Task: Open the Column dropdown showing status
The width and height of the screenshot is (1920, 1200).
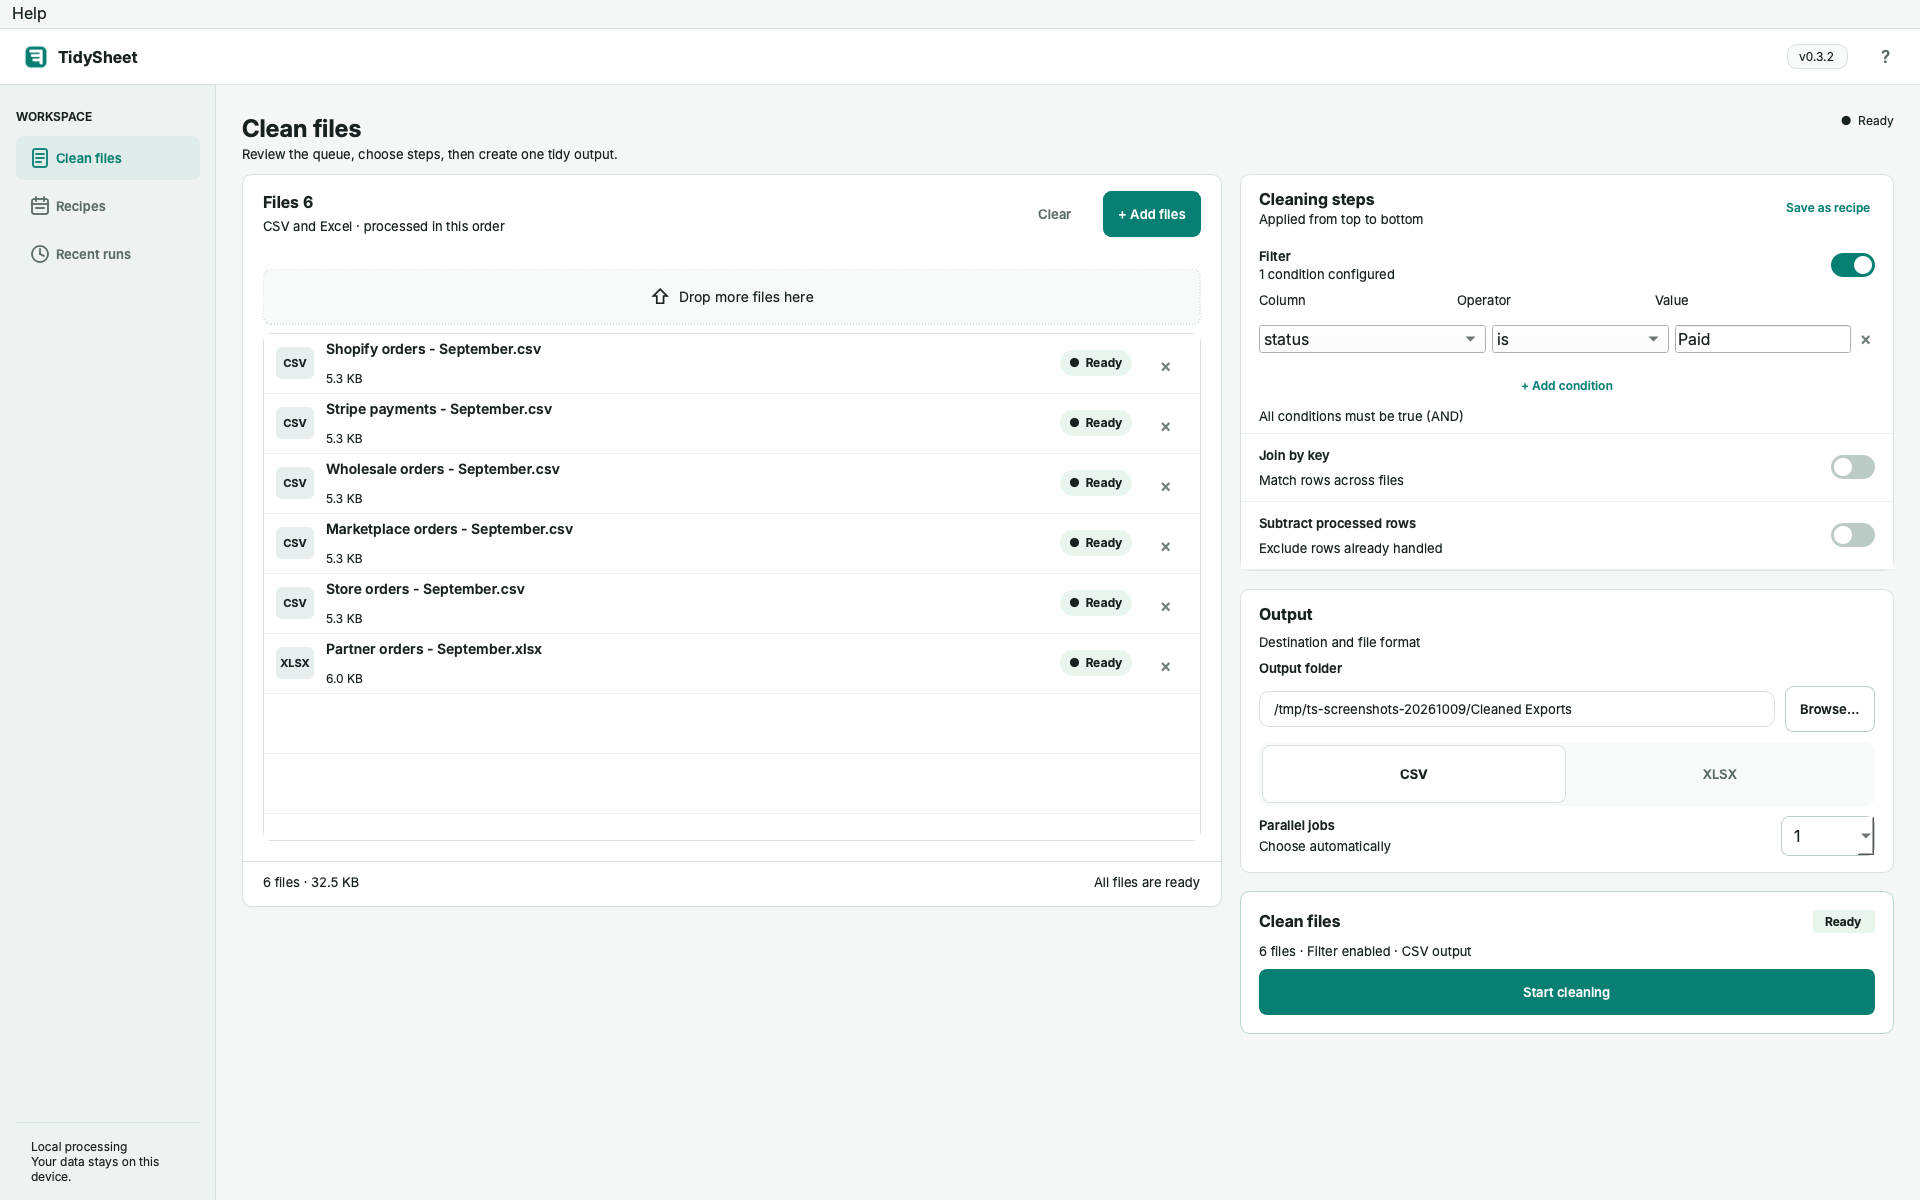Action: tap(1371, 339)
